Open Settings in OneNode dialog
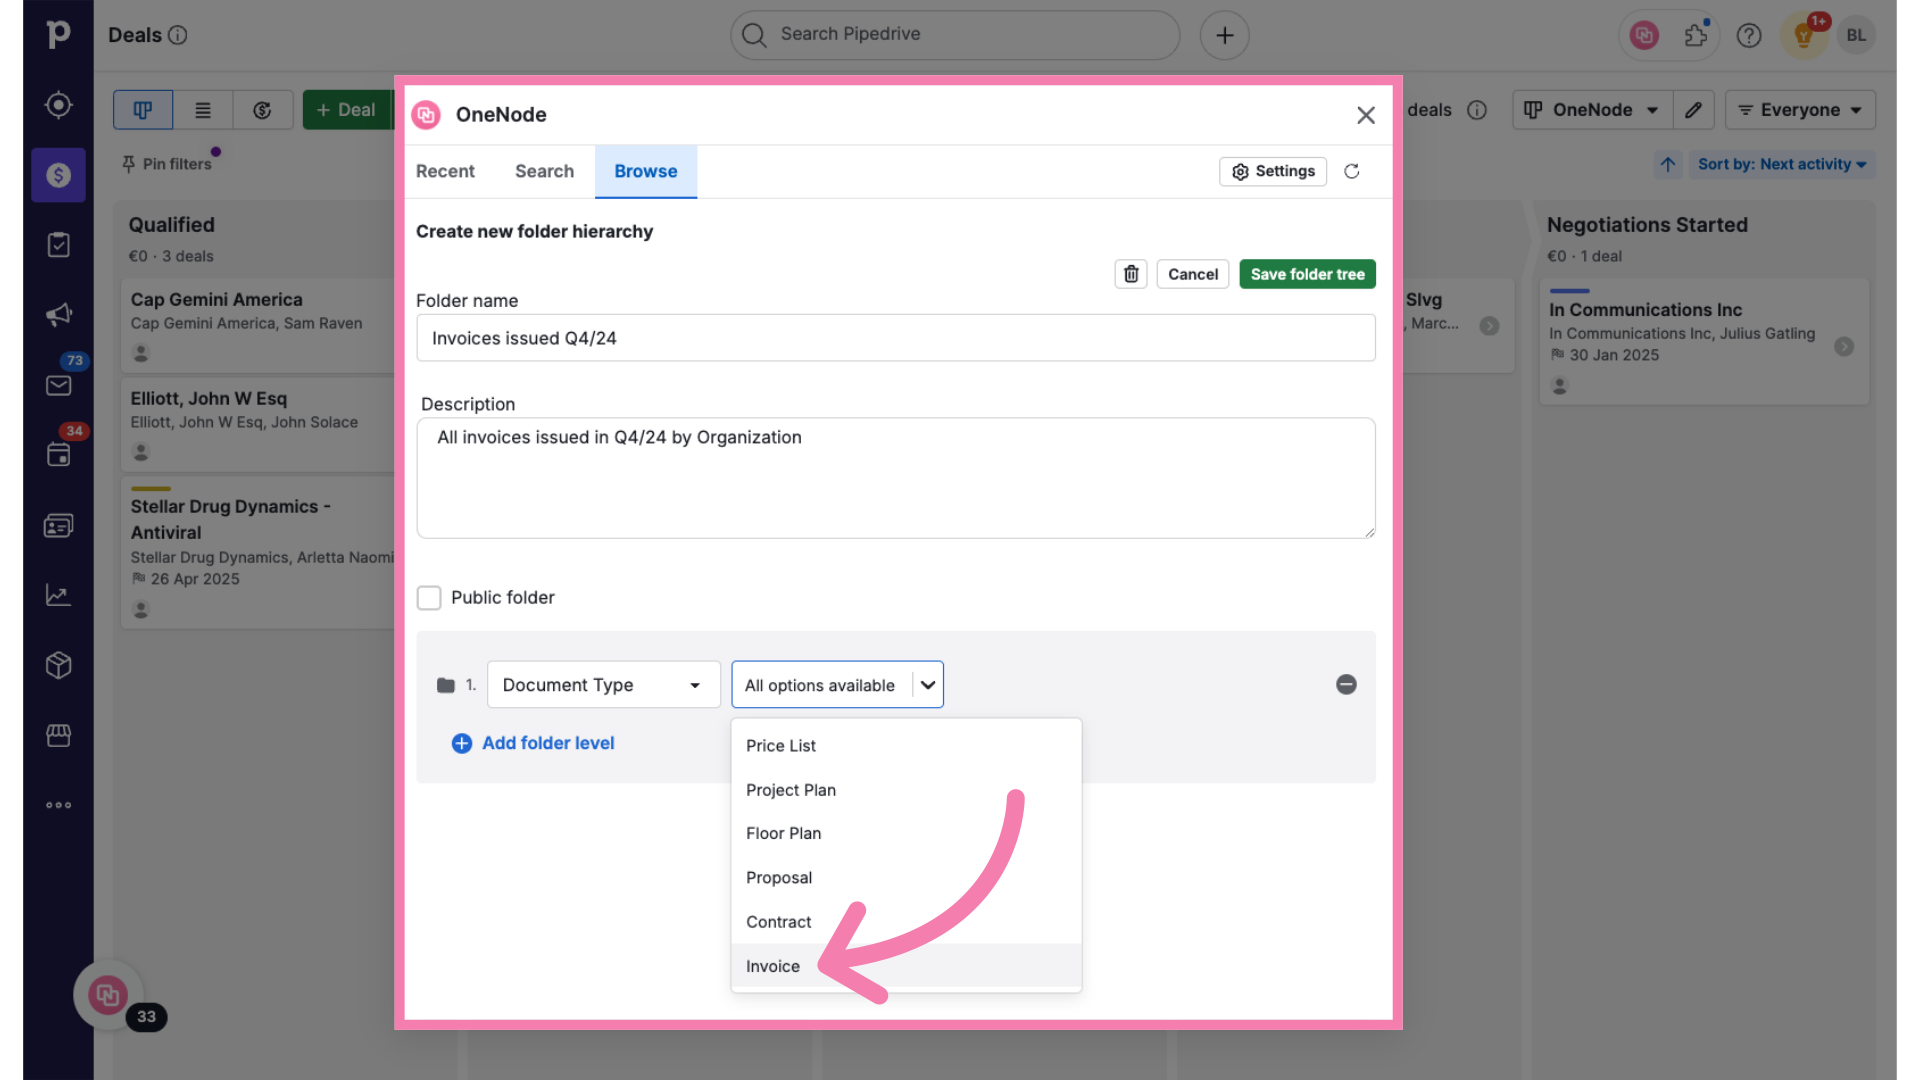The image size is (1920, 1080). point(1273,171)
